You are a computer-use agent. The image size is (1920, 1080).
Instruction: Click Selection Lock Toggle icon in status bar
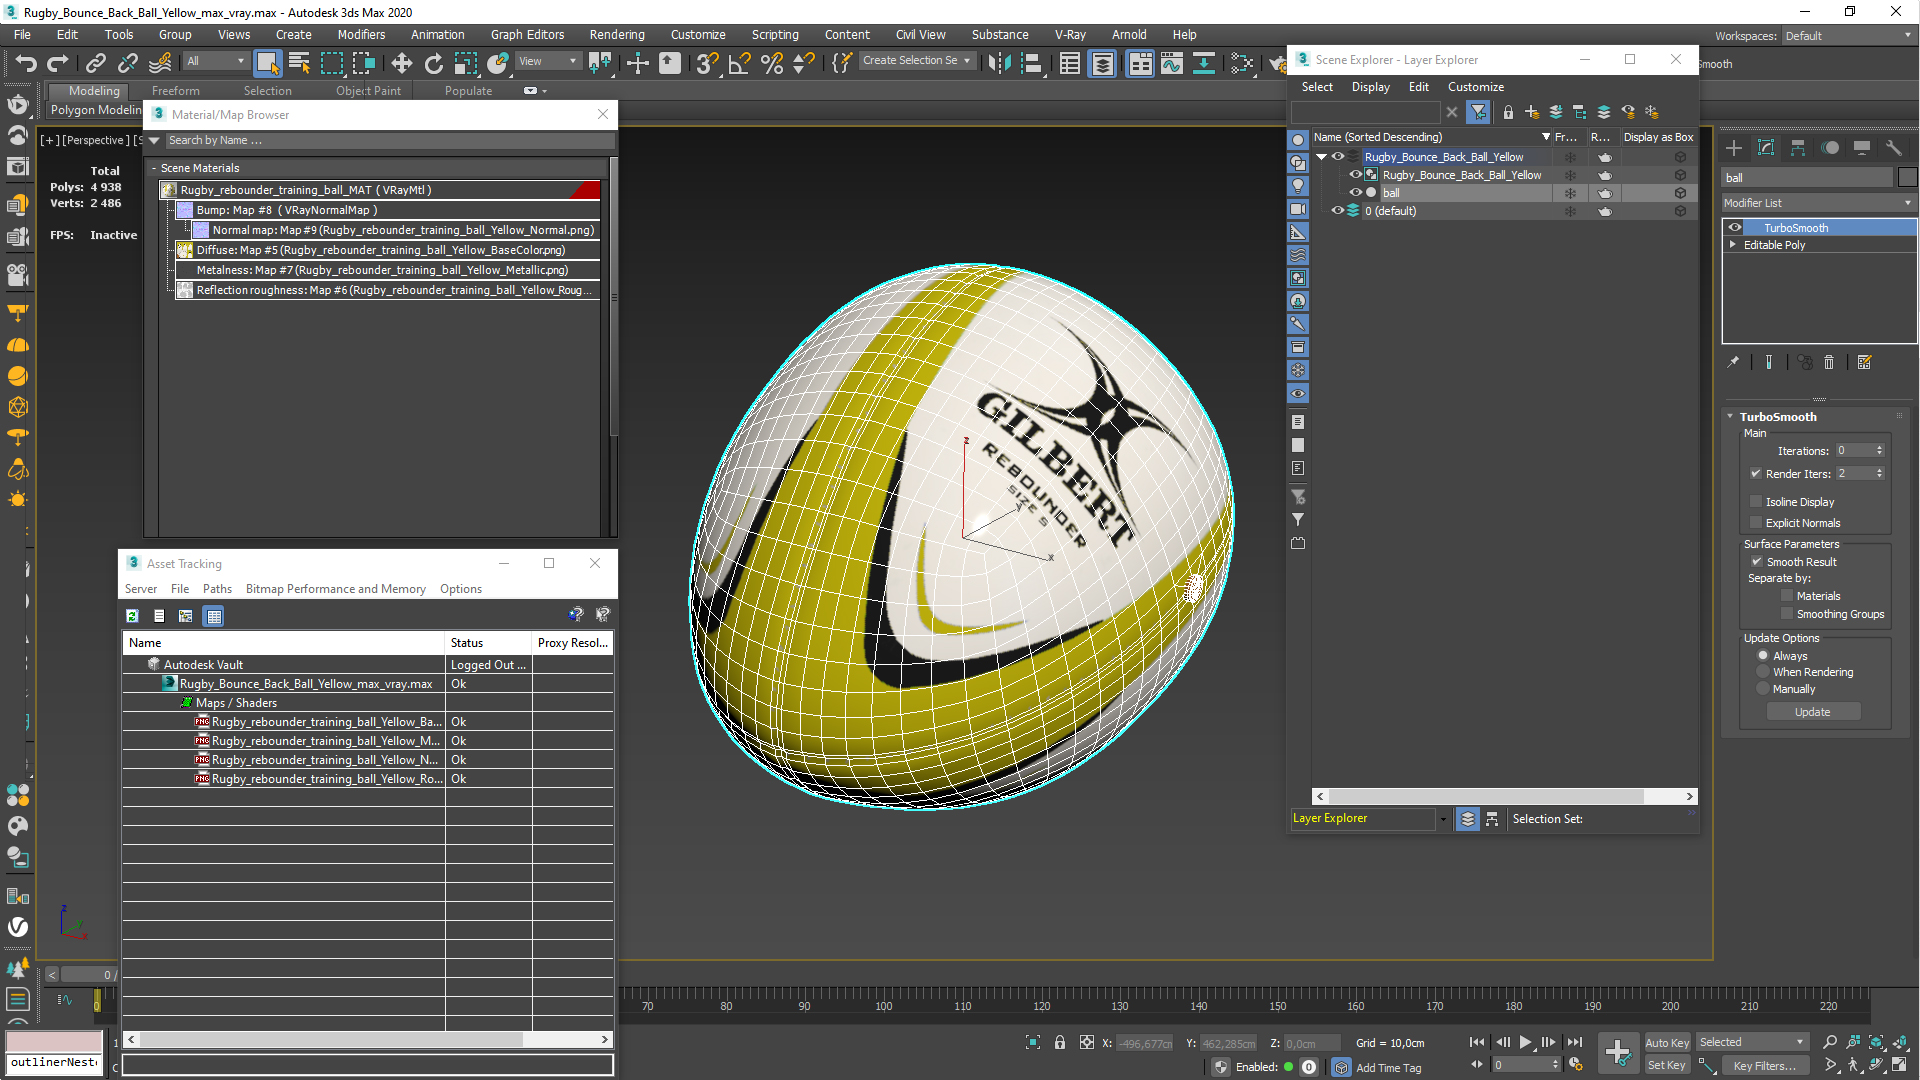pyautogui.click(x=1060, y=1043)
